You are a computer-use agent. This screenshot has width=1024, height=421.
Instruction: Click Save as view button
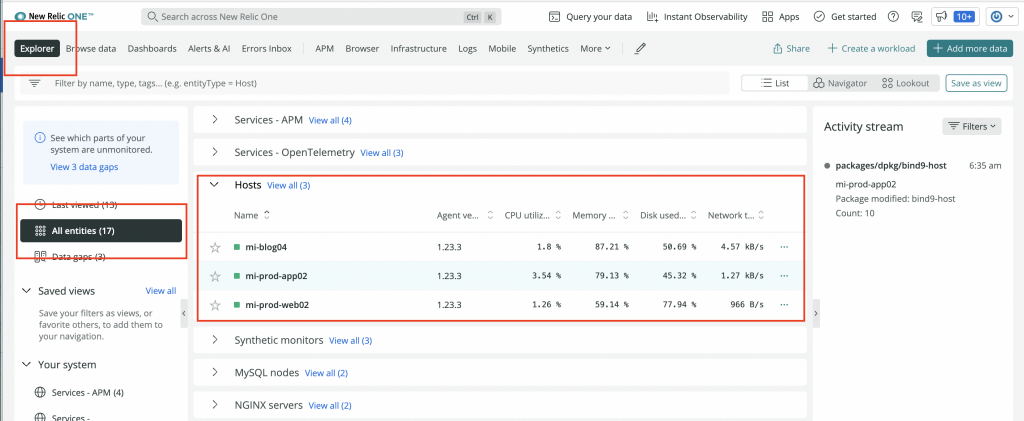(976, 83)
